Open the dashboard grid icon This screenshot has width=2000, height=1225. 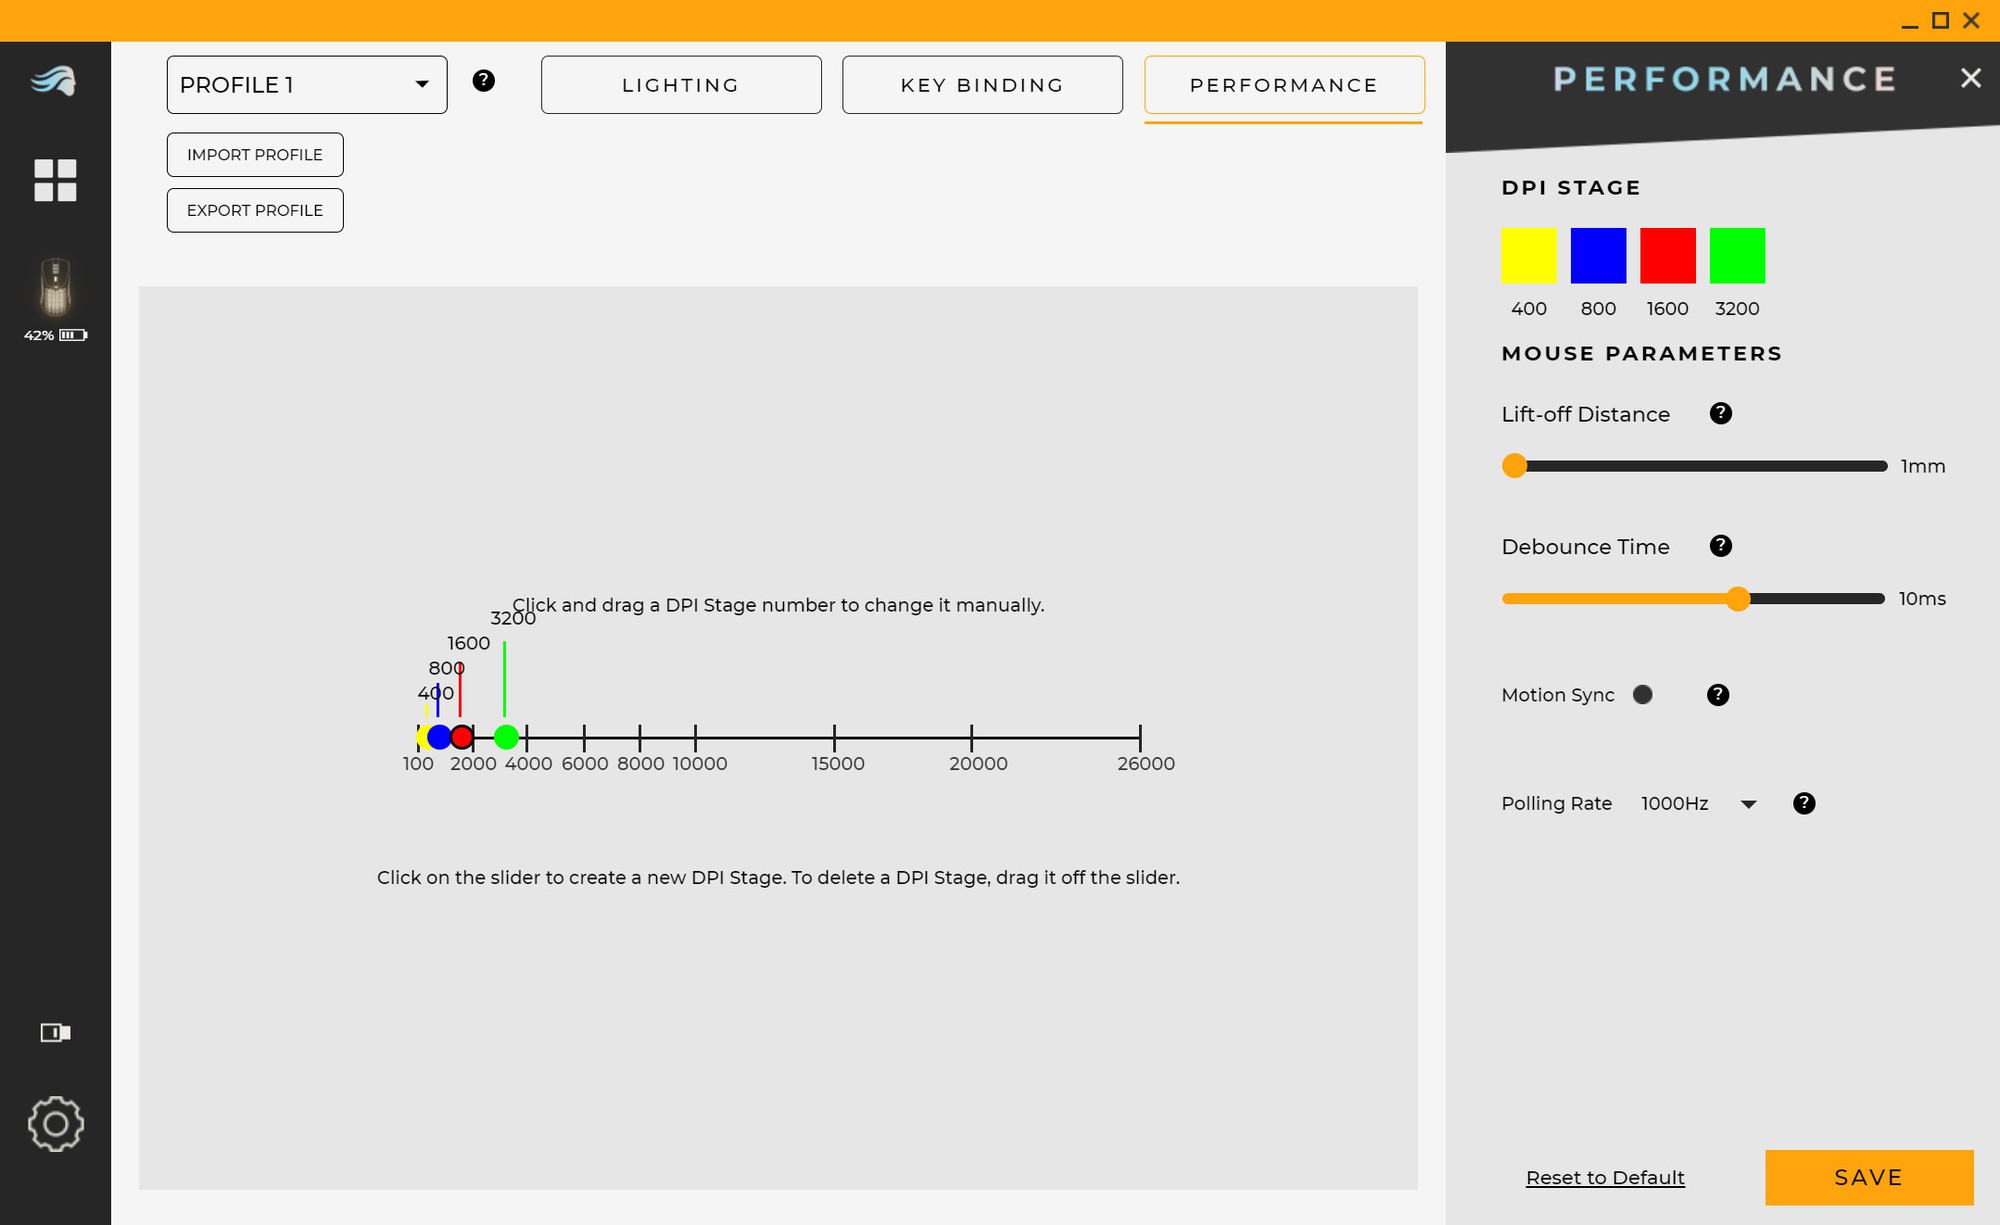(x=55, y=180)
